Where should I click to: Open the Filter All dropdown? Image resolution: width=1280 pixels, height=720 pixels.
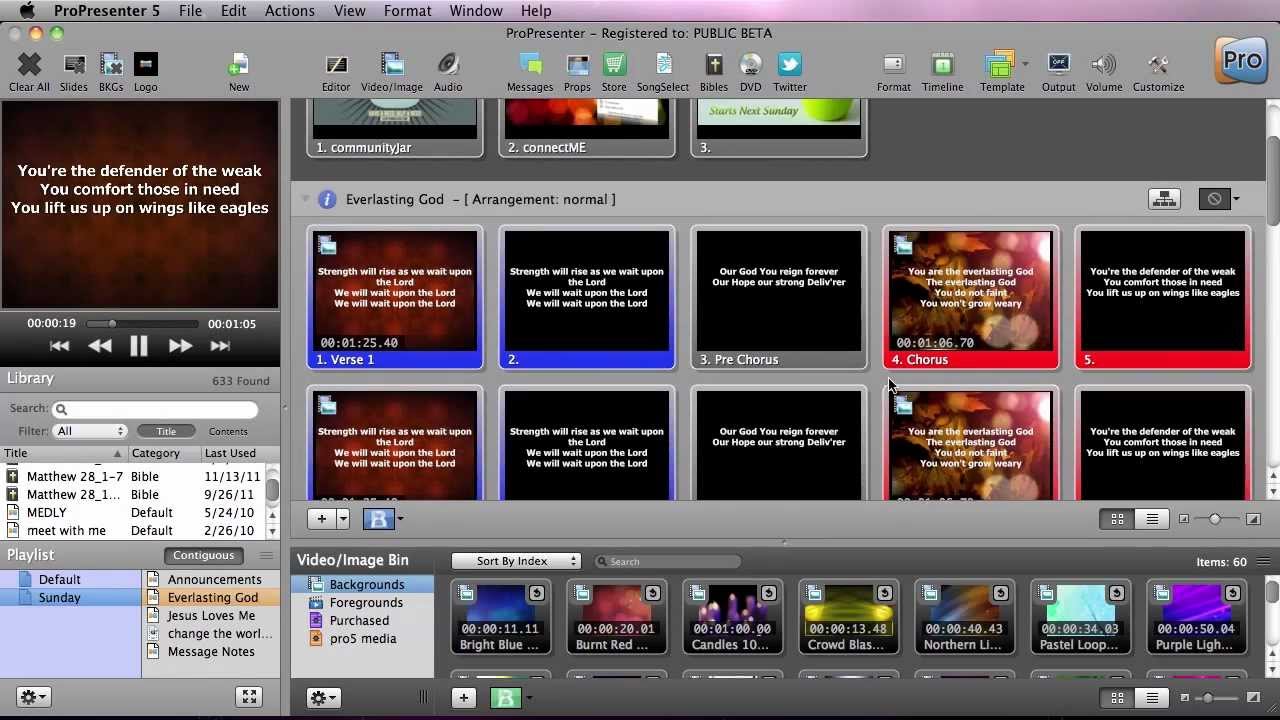[90, 431]
